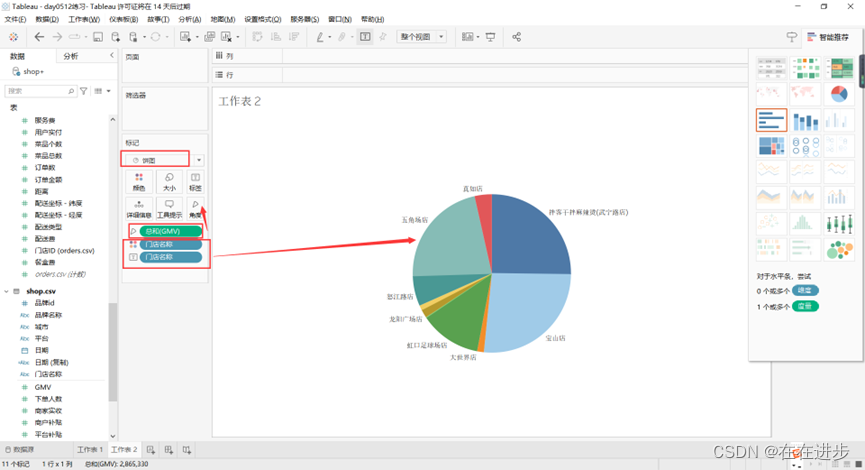Switch to the 工作表 1 sheet tab
This screenshot has width=865, height=470.
(x=90, y=450)
